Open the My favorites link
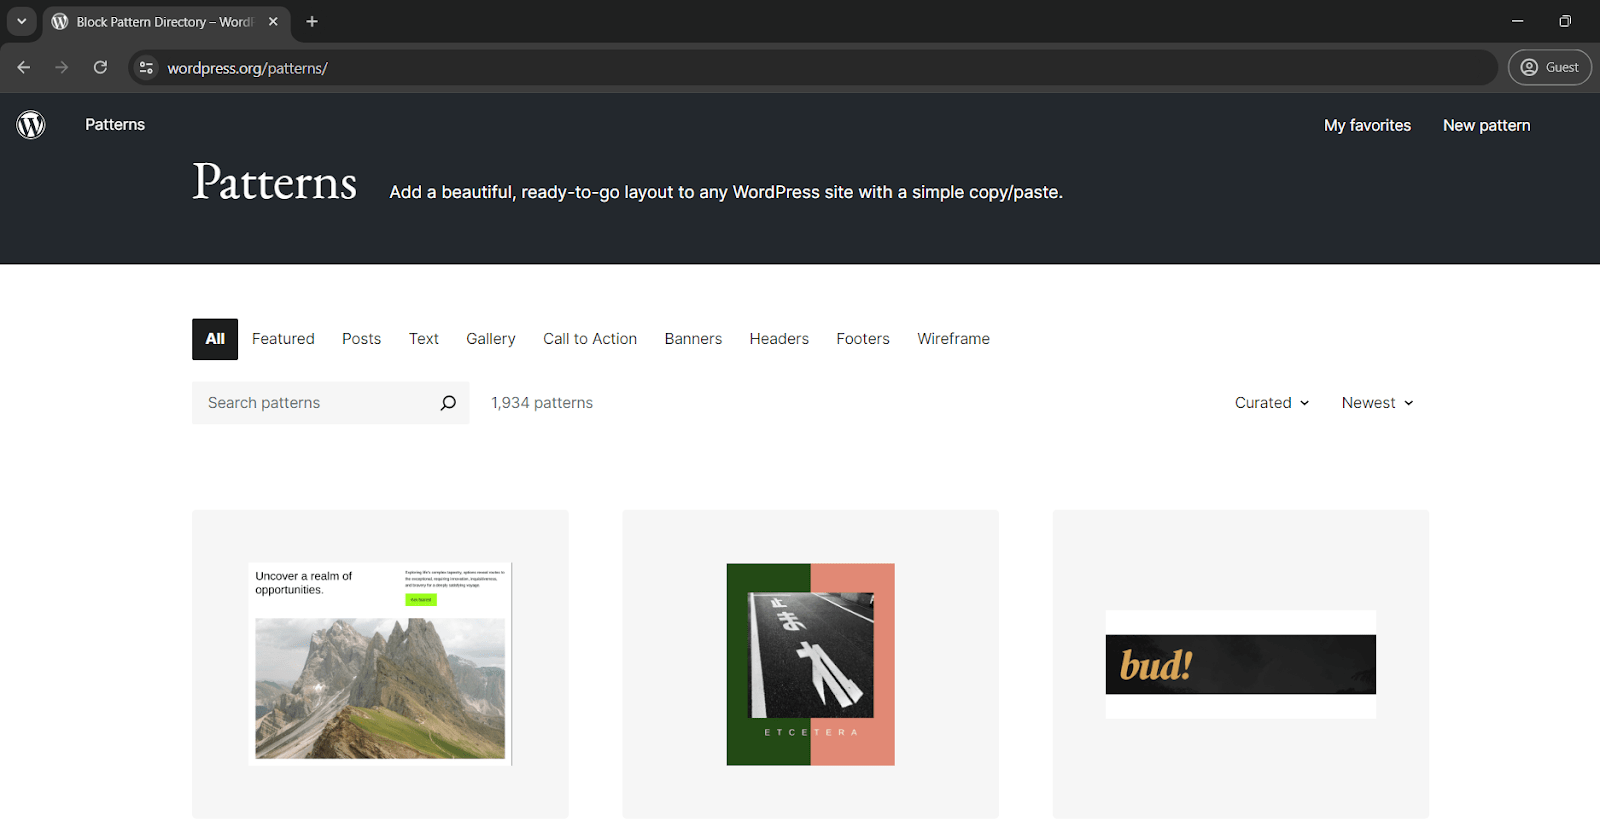 point(1367,125)
